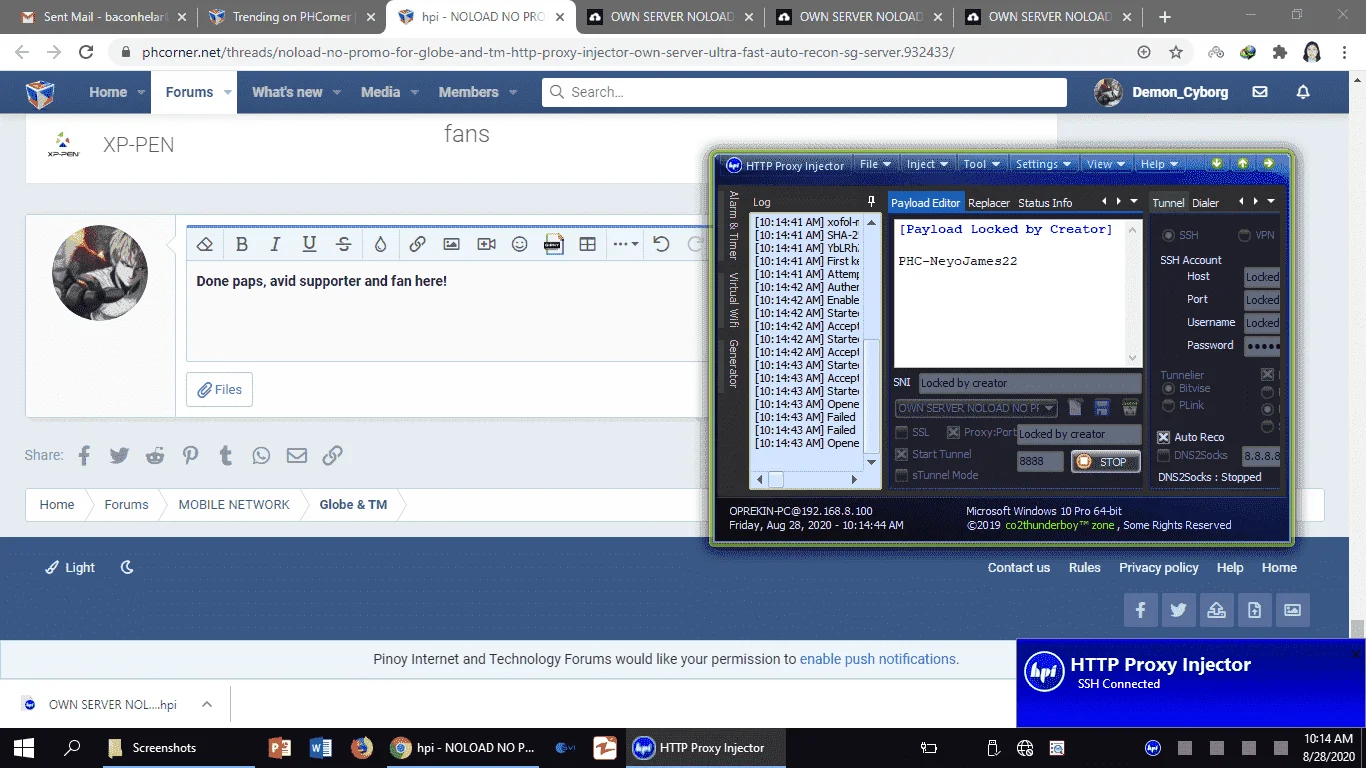Open the Help menu in HTTP Proxy Injector
Viewport: 1366px width, 768px height.
coord(1159,164)
